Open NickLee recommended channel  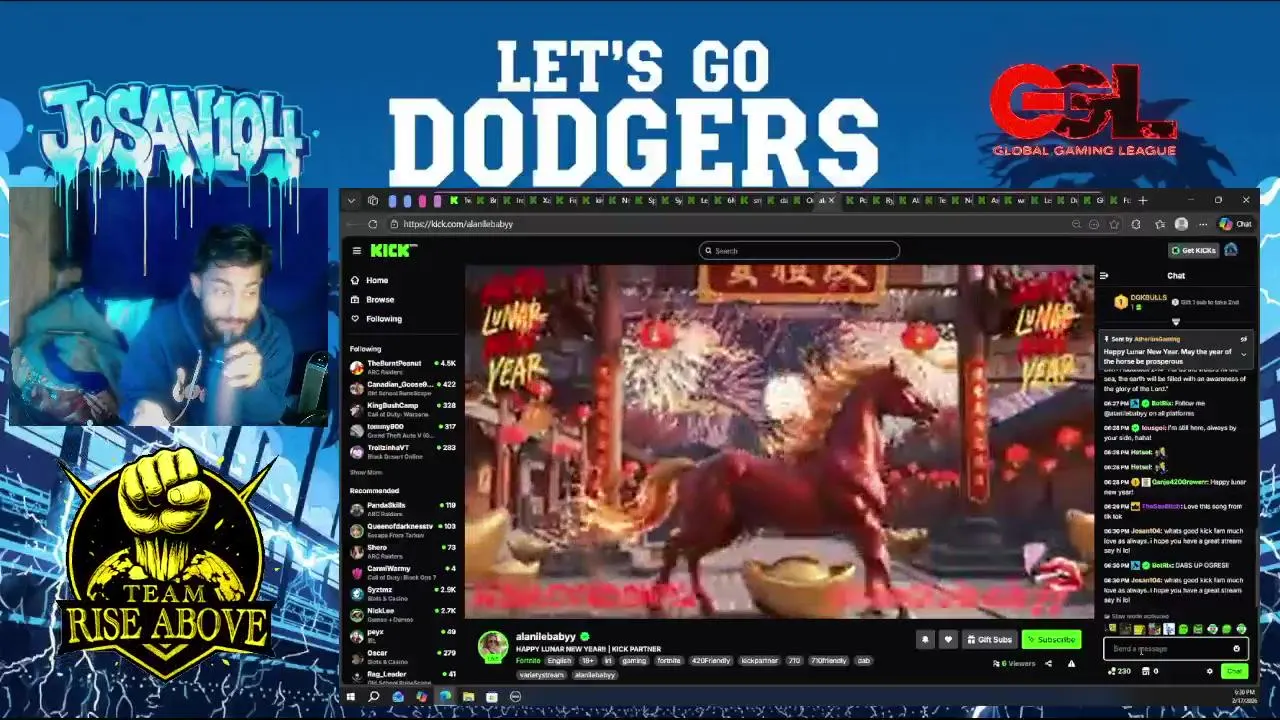(403, 614)
